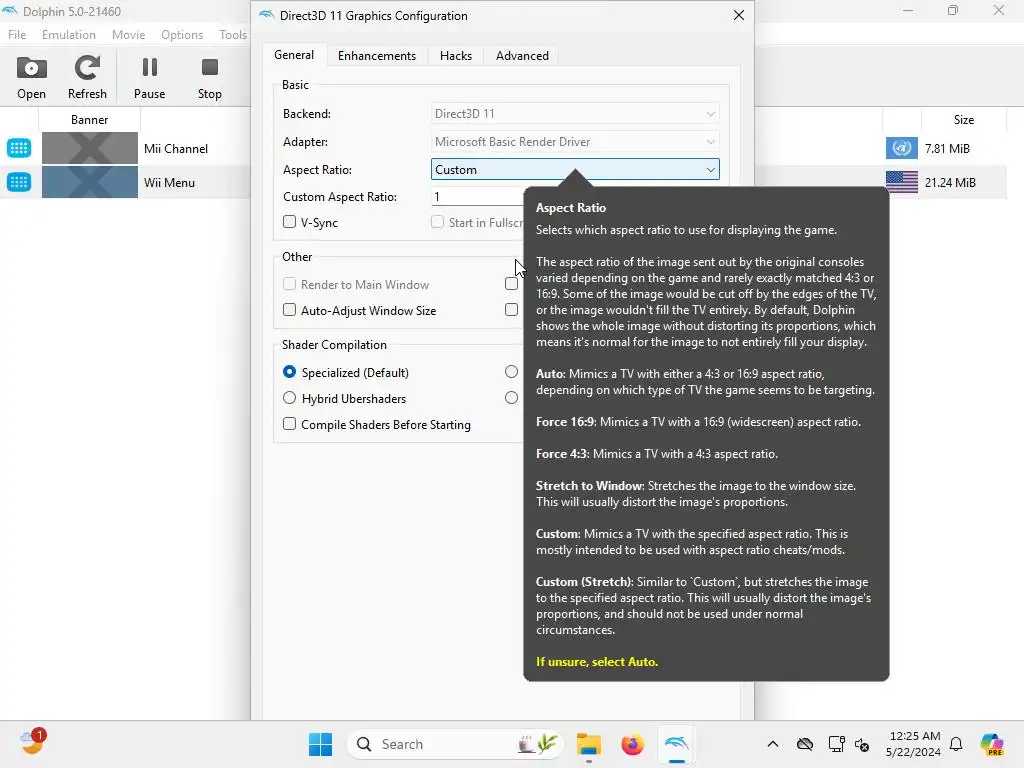Enable Auto-Adjust Window Size
This screenshot has width=1024, height=768.
click(x=289, y=310)
